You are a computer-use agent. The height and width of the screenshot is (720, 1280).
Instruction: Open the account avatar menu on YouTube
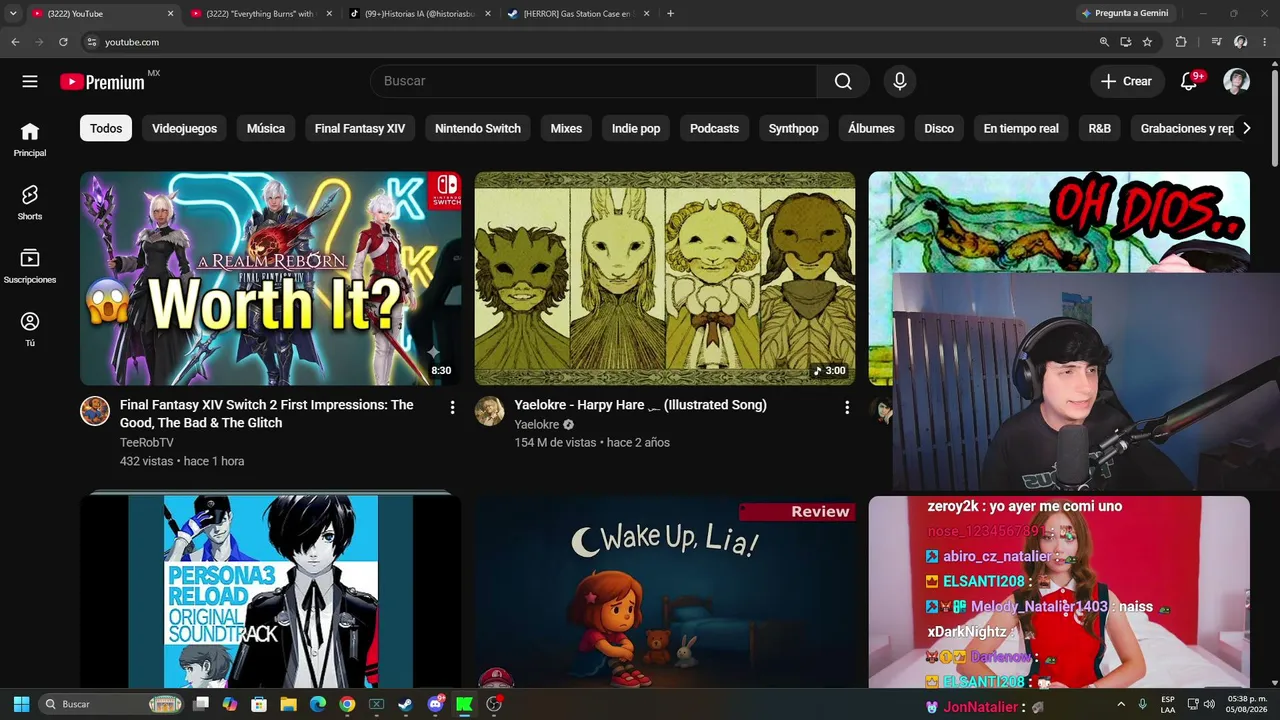tap(1236, 81)
